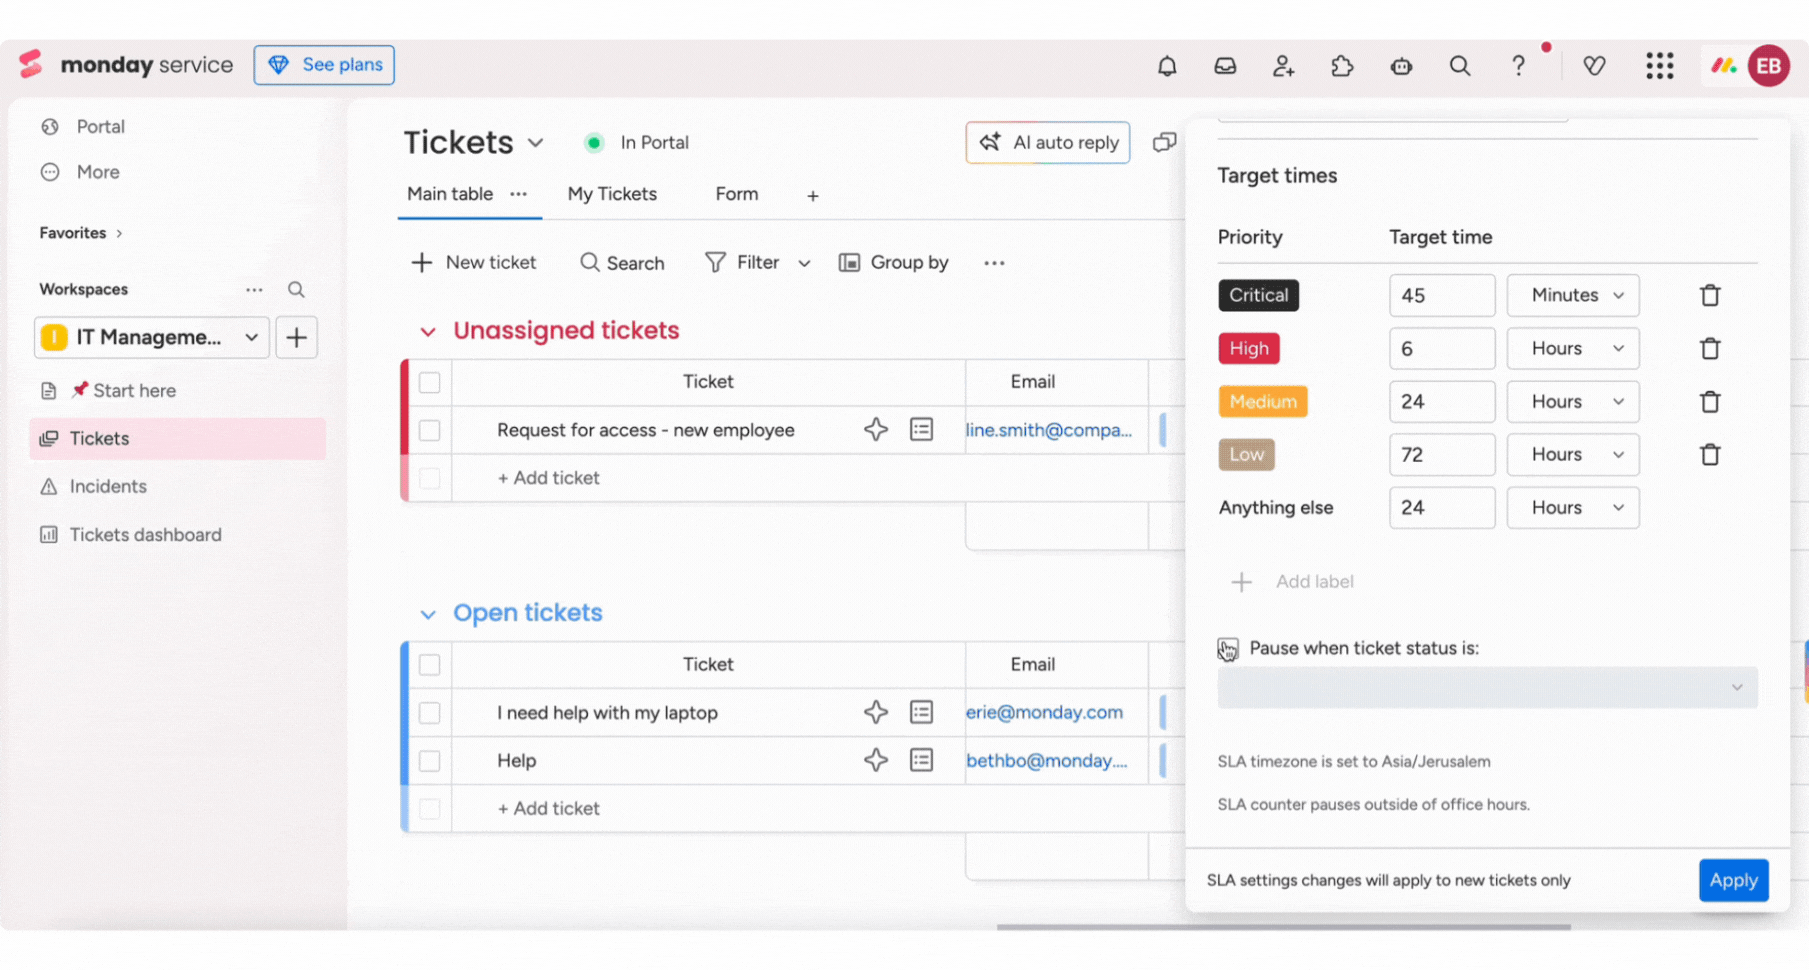Click the AI star icon for laptop ticket

pyautogui.click(x=876, y=712)
